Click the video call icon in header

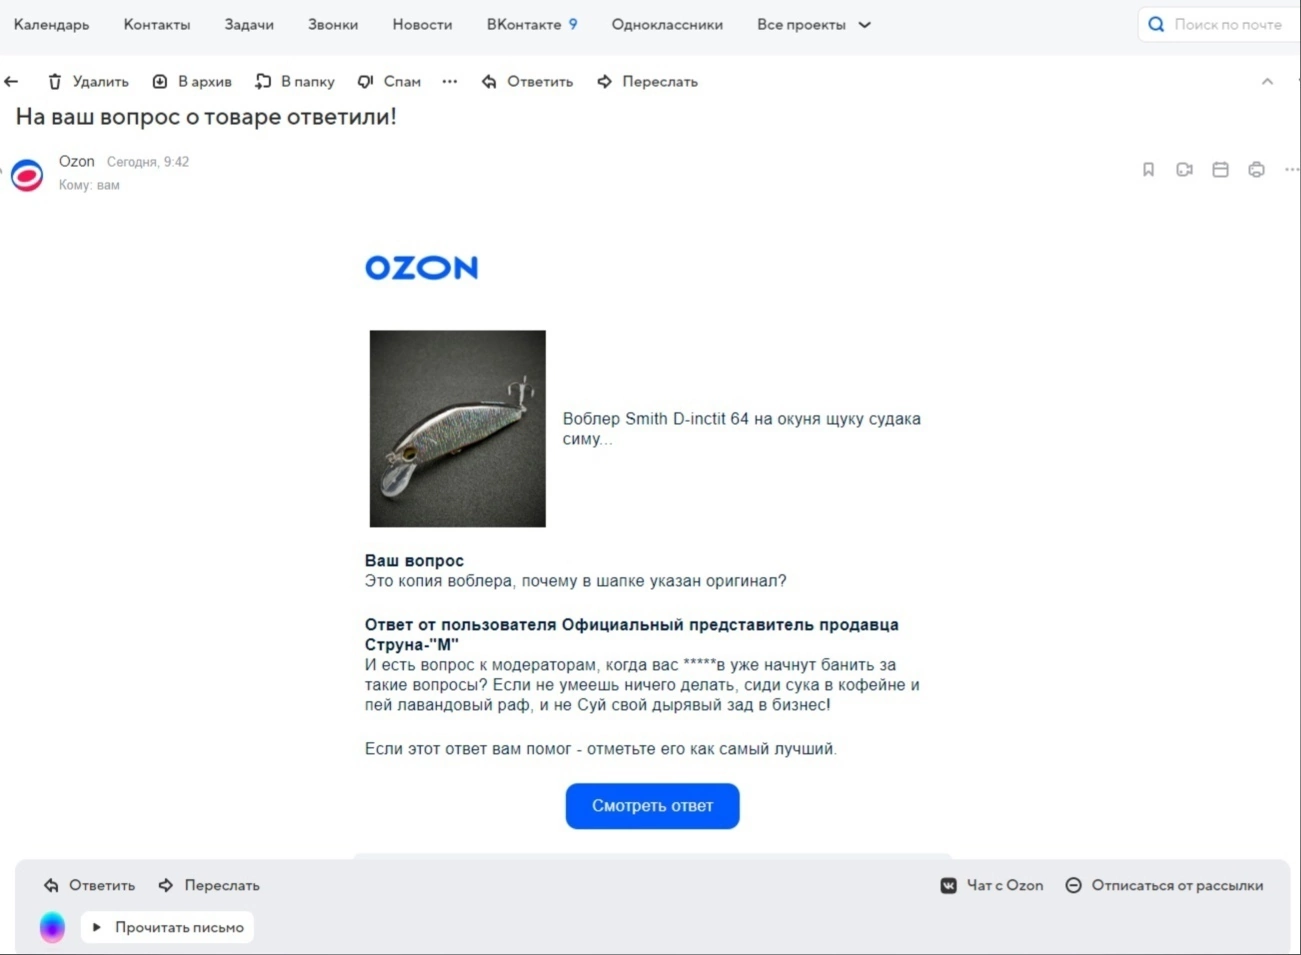(1184, 170)
